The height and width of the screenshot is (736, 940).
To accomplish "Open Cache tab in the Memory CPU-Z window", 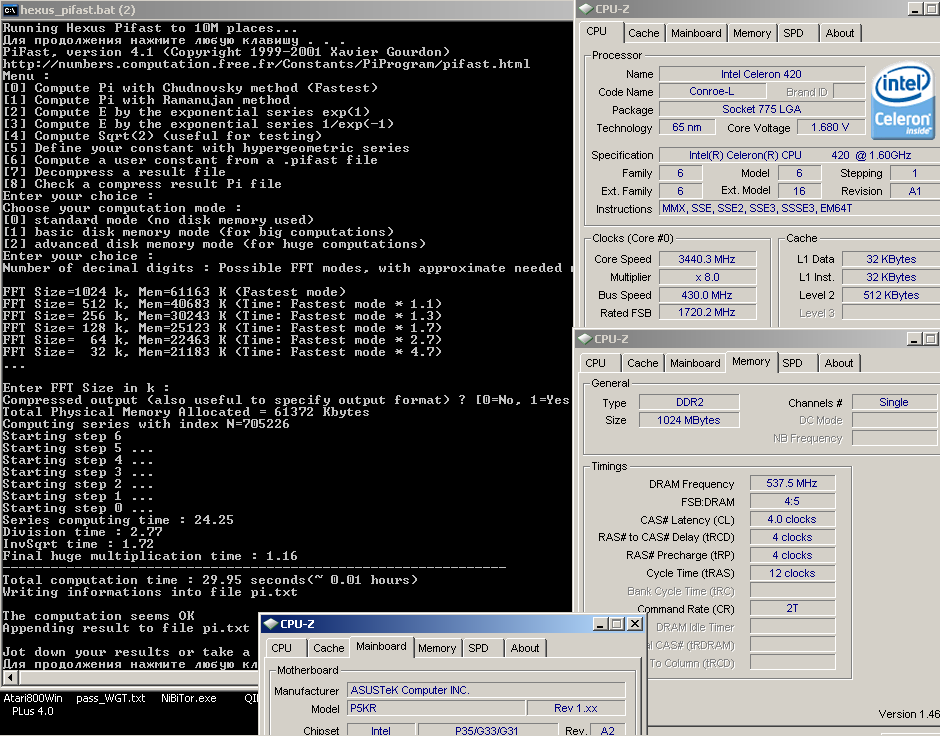I will [642, 363].
